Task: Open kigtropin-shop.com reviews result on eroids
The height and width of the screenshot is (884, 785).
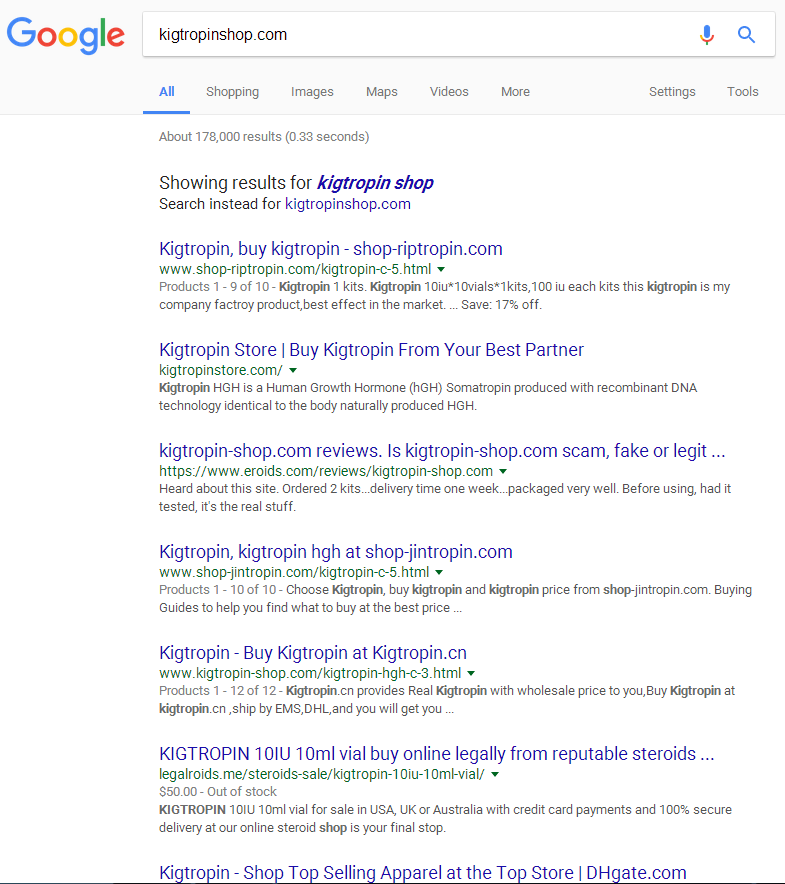Action: [442, 450]
